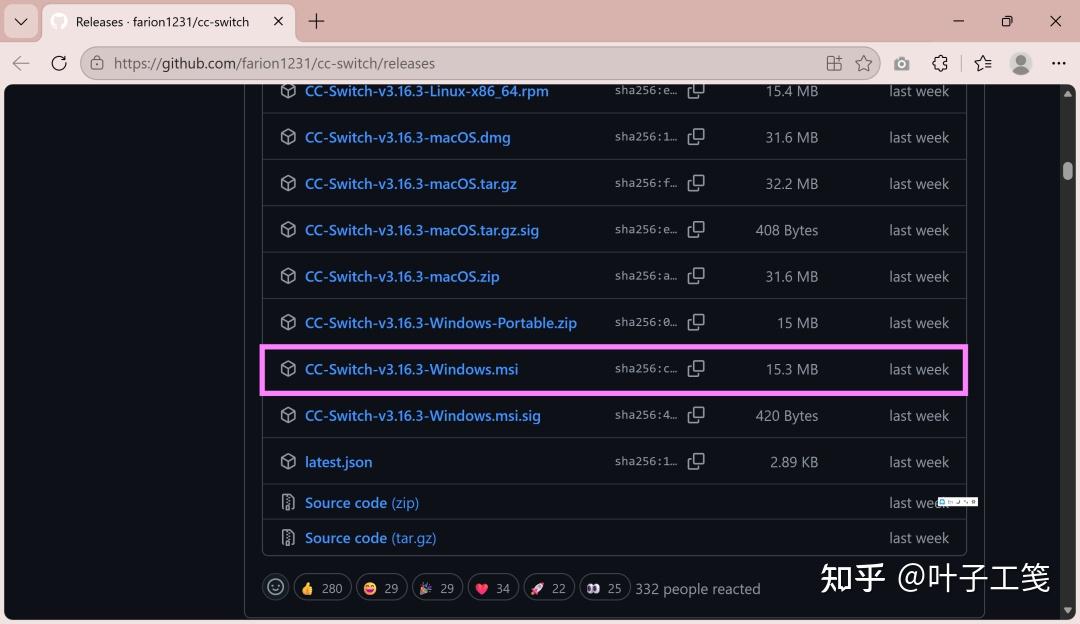
Task: Copy sha256 hash for Windows.msi
Action: click(696, 368)
